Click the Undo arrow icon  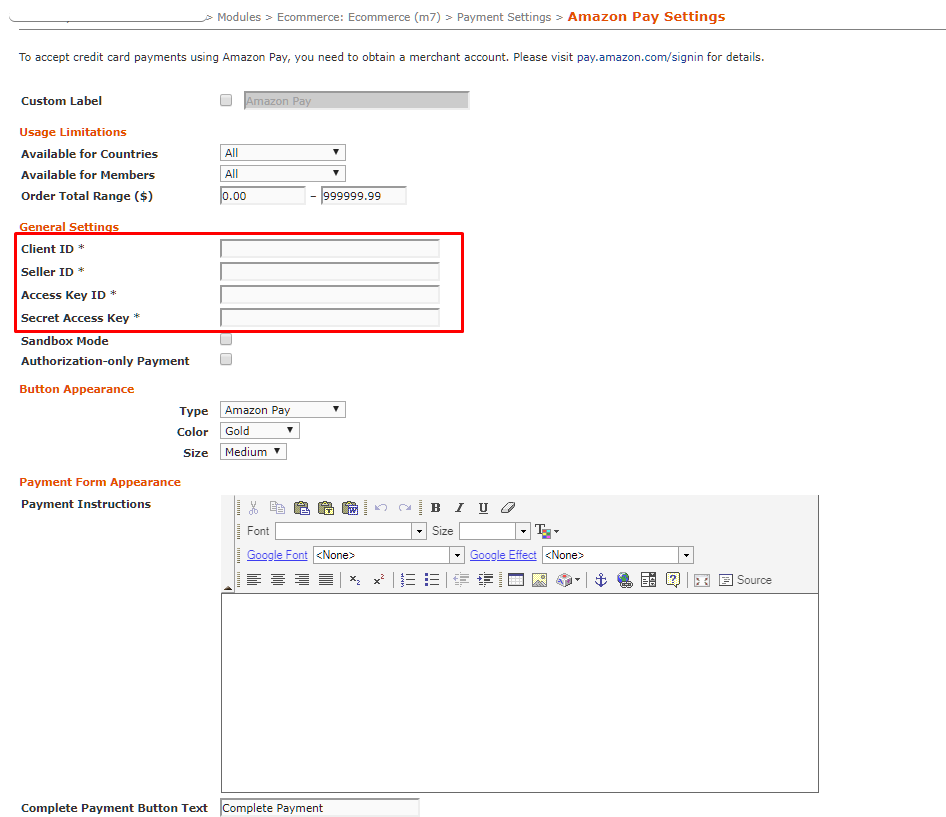[x=381, y=508]
